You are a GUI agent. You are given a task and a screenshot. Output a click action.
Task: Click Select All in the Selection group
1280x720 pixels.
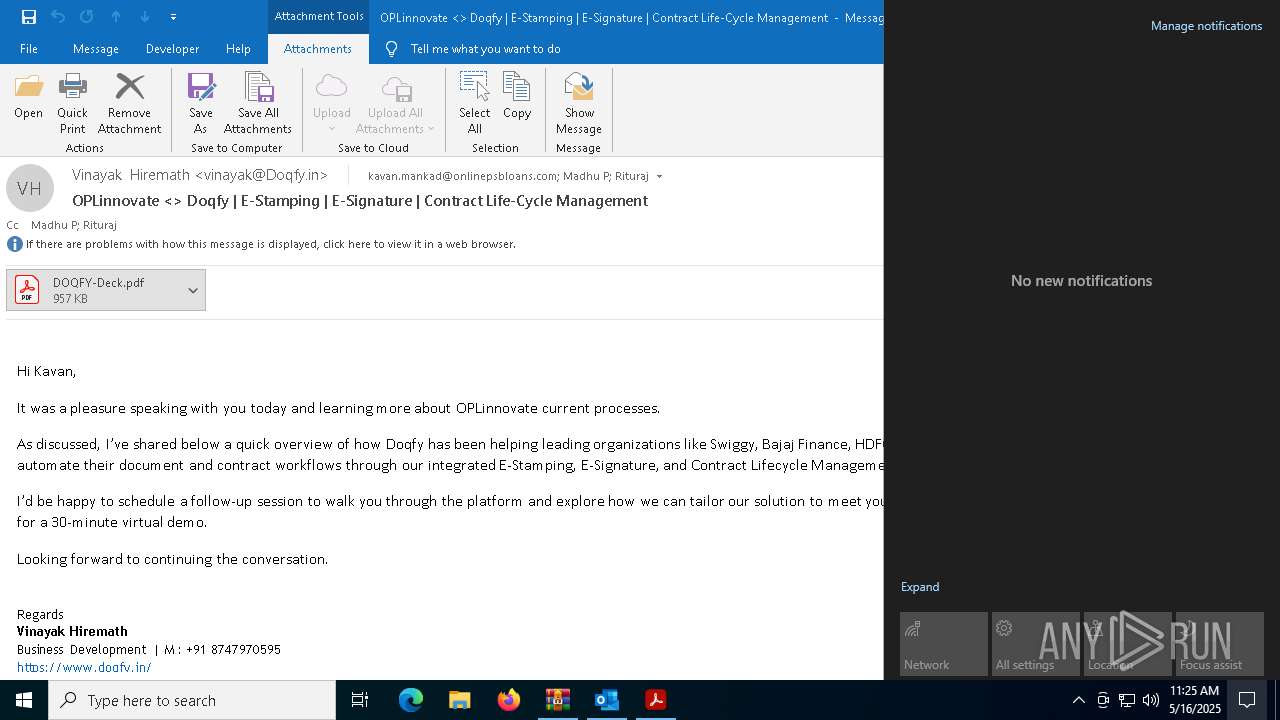point(475,104)
